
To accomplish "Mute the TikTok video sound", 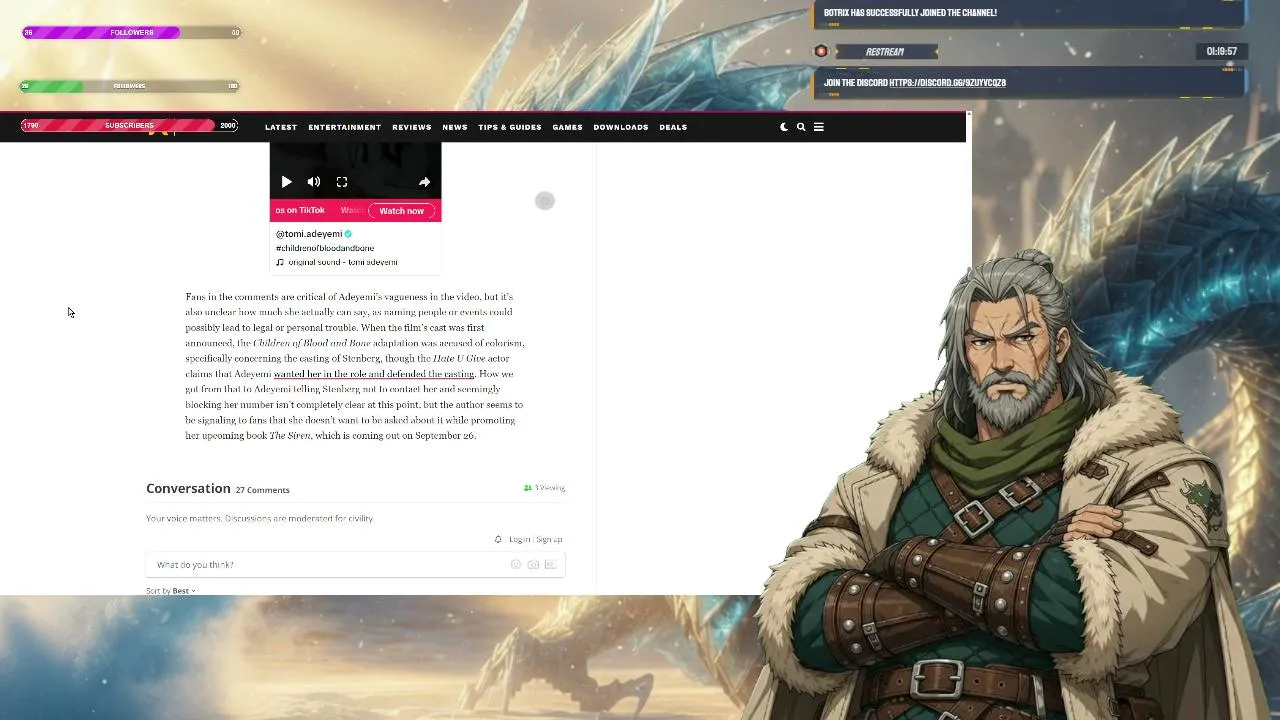I will [x=314, y=182].
